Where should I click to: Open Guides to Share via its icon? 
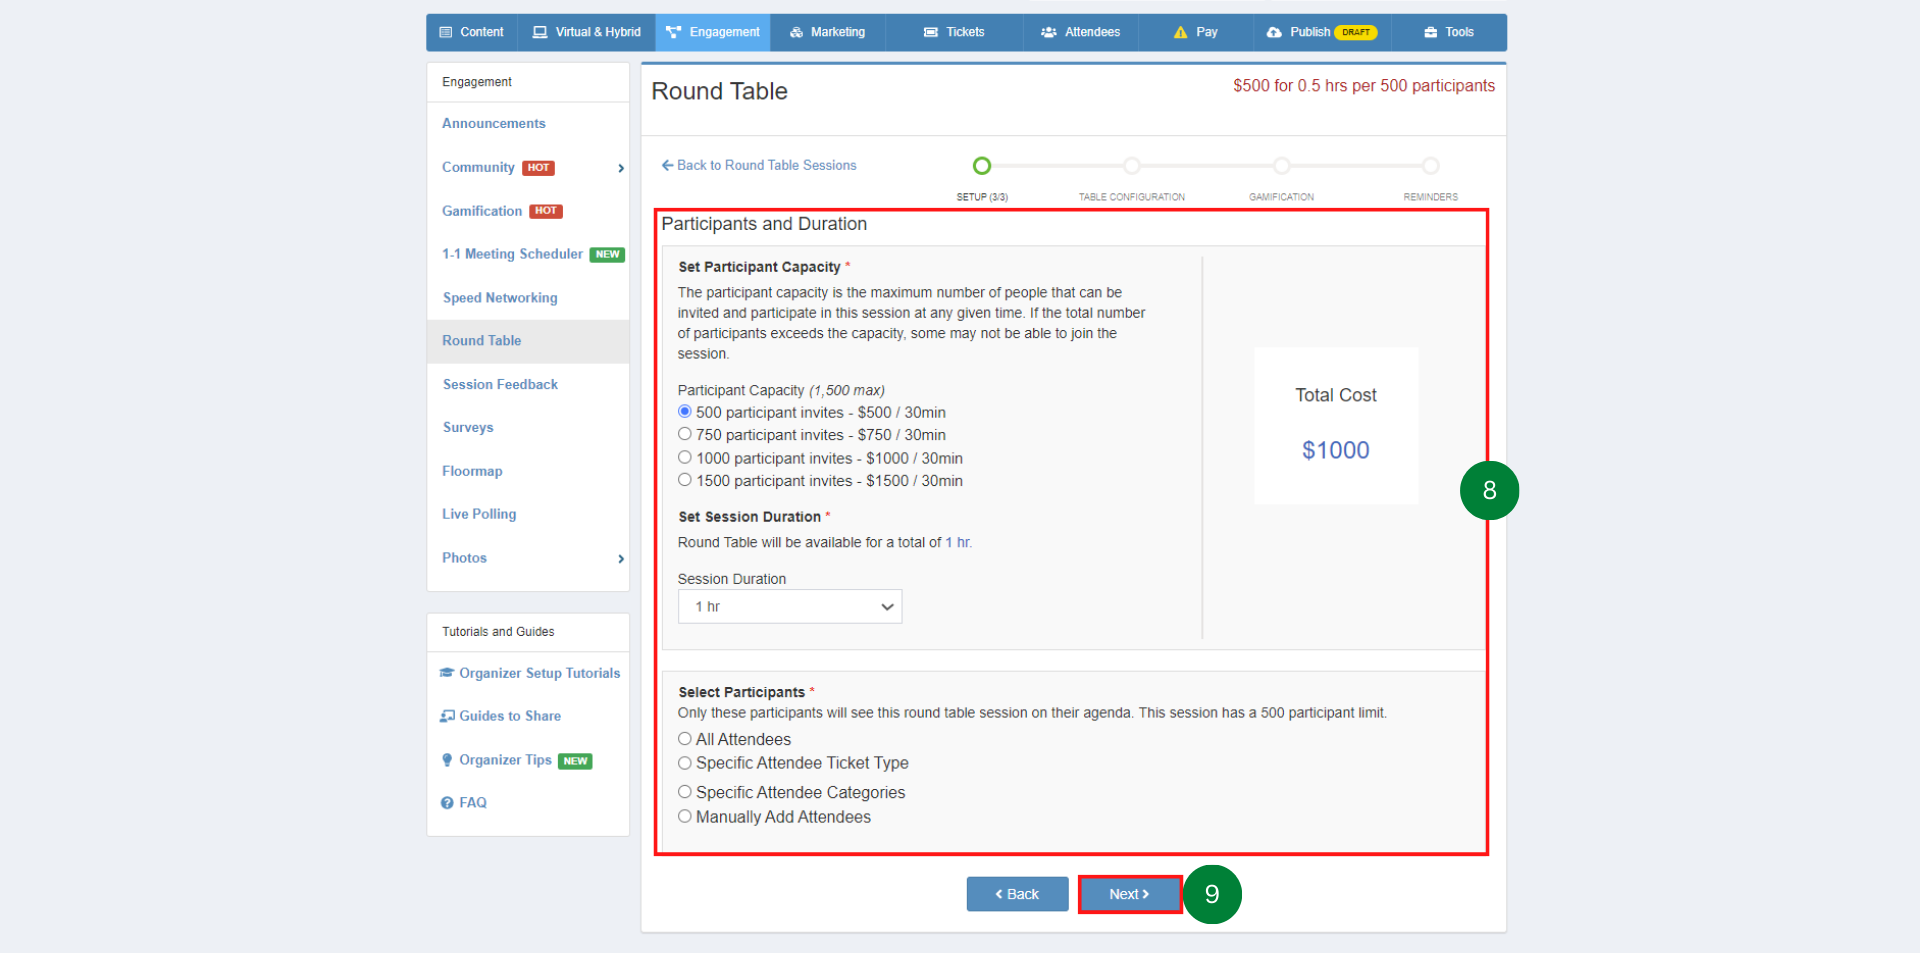[x=446, y=715]
